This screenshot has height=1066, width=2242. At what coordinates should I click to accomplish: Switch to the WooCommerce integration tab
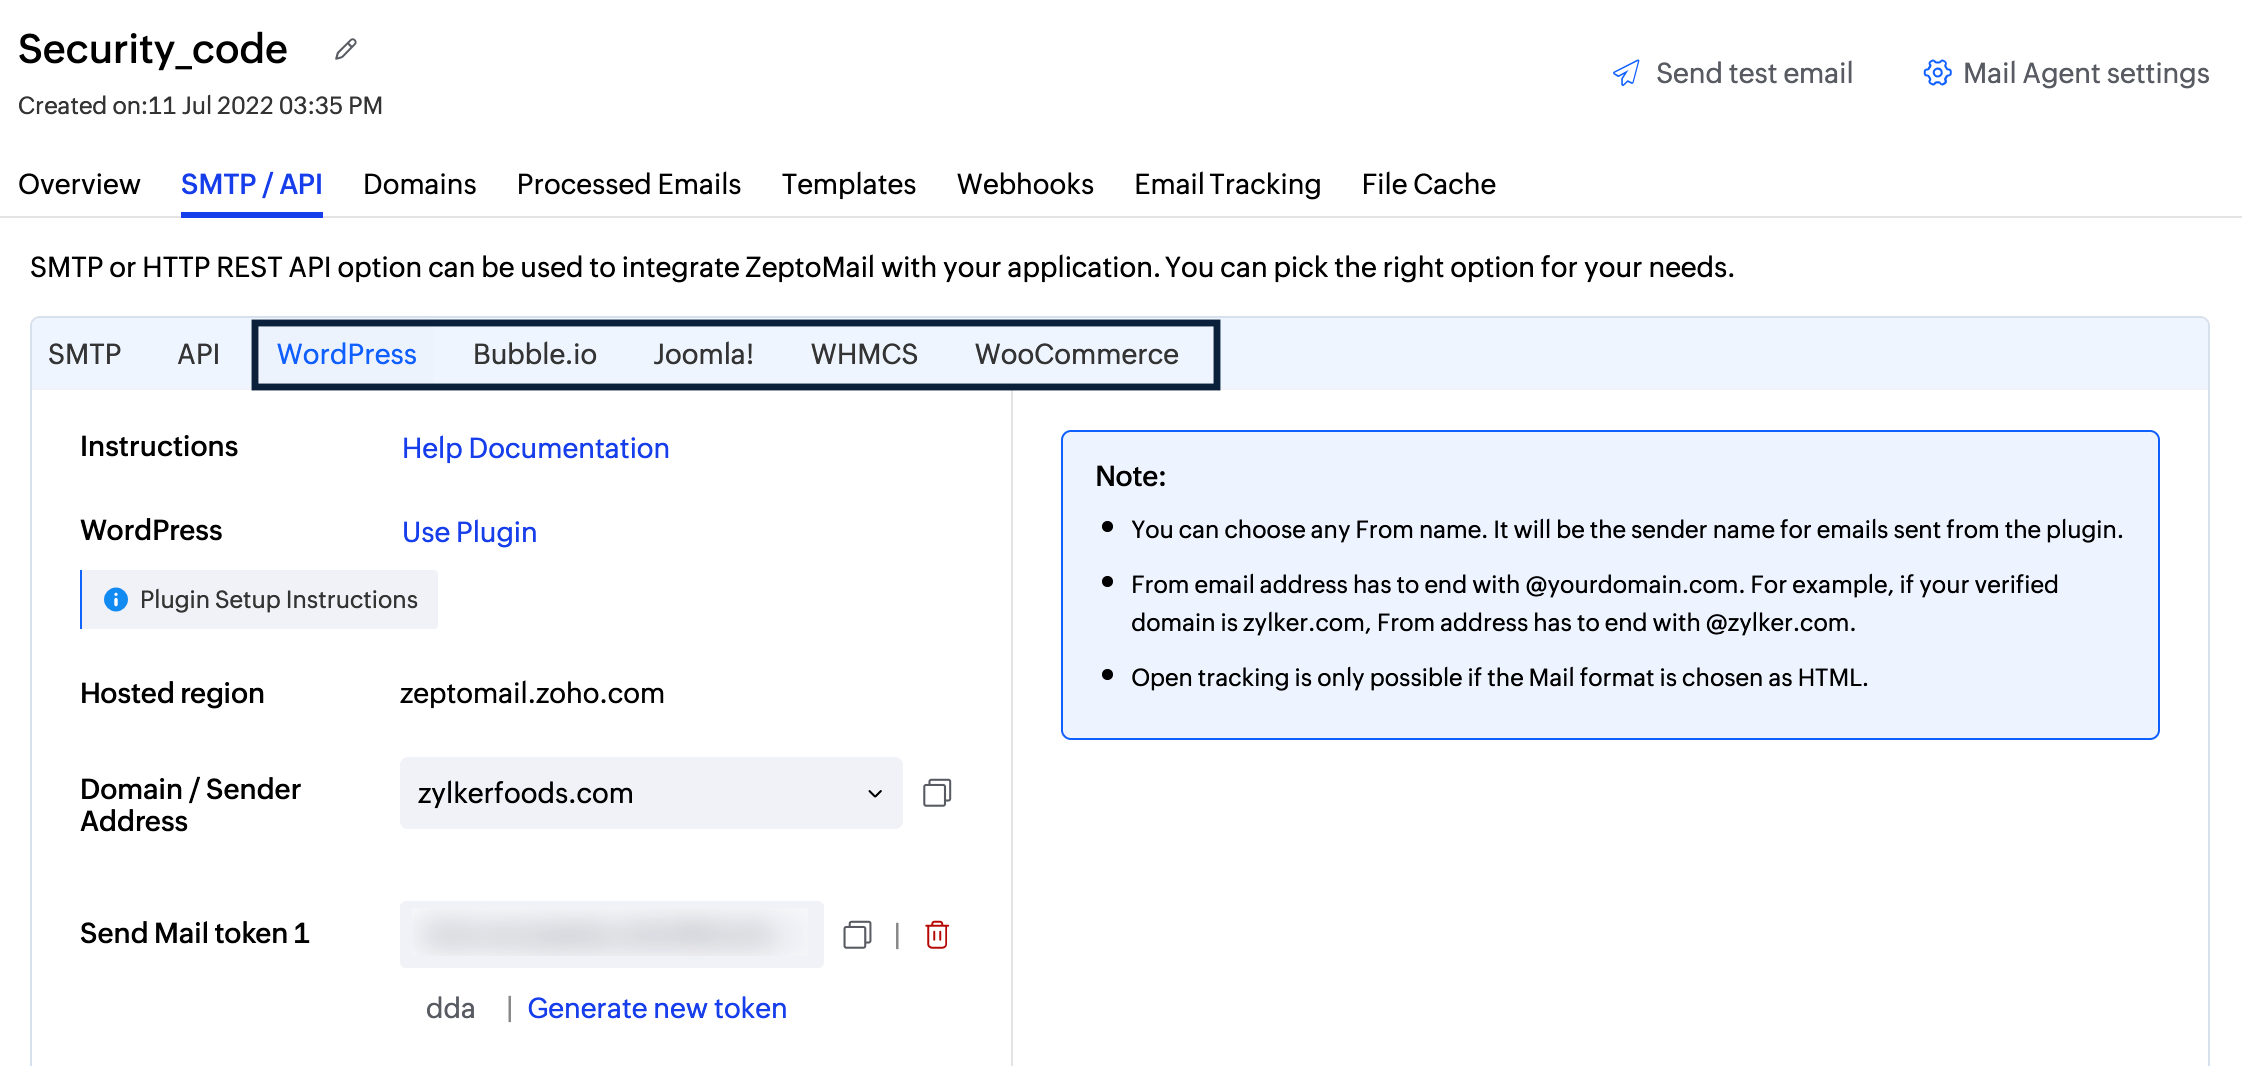coord(1076,354)
